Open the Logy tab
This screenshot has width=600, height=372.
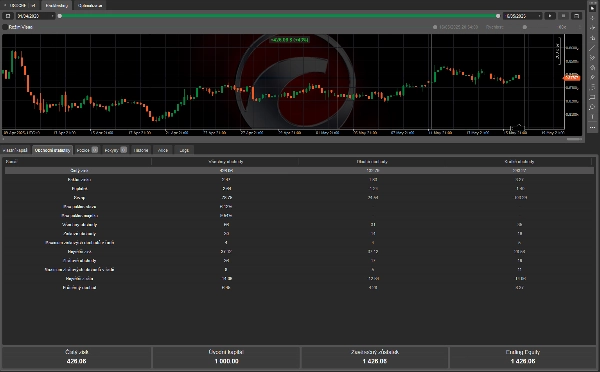(x=184, y=150)
